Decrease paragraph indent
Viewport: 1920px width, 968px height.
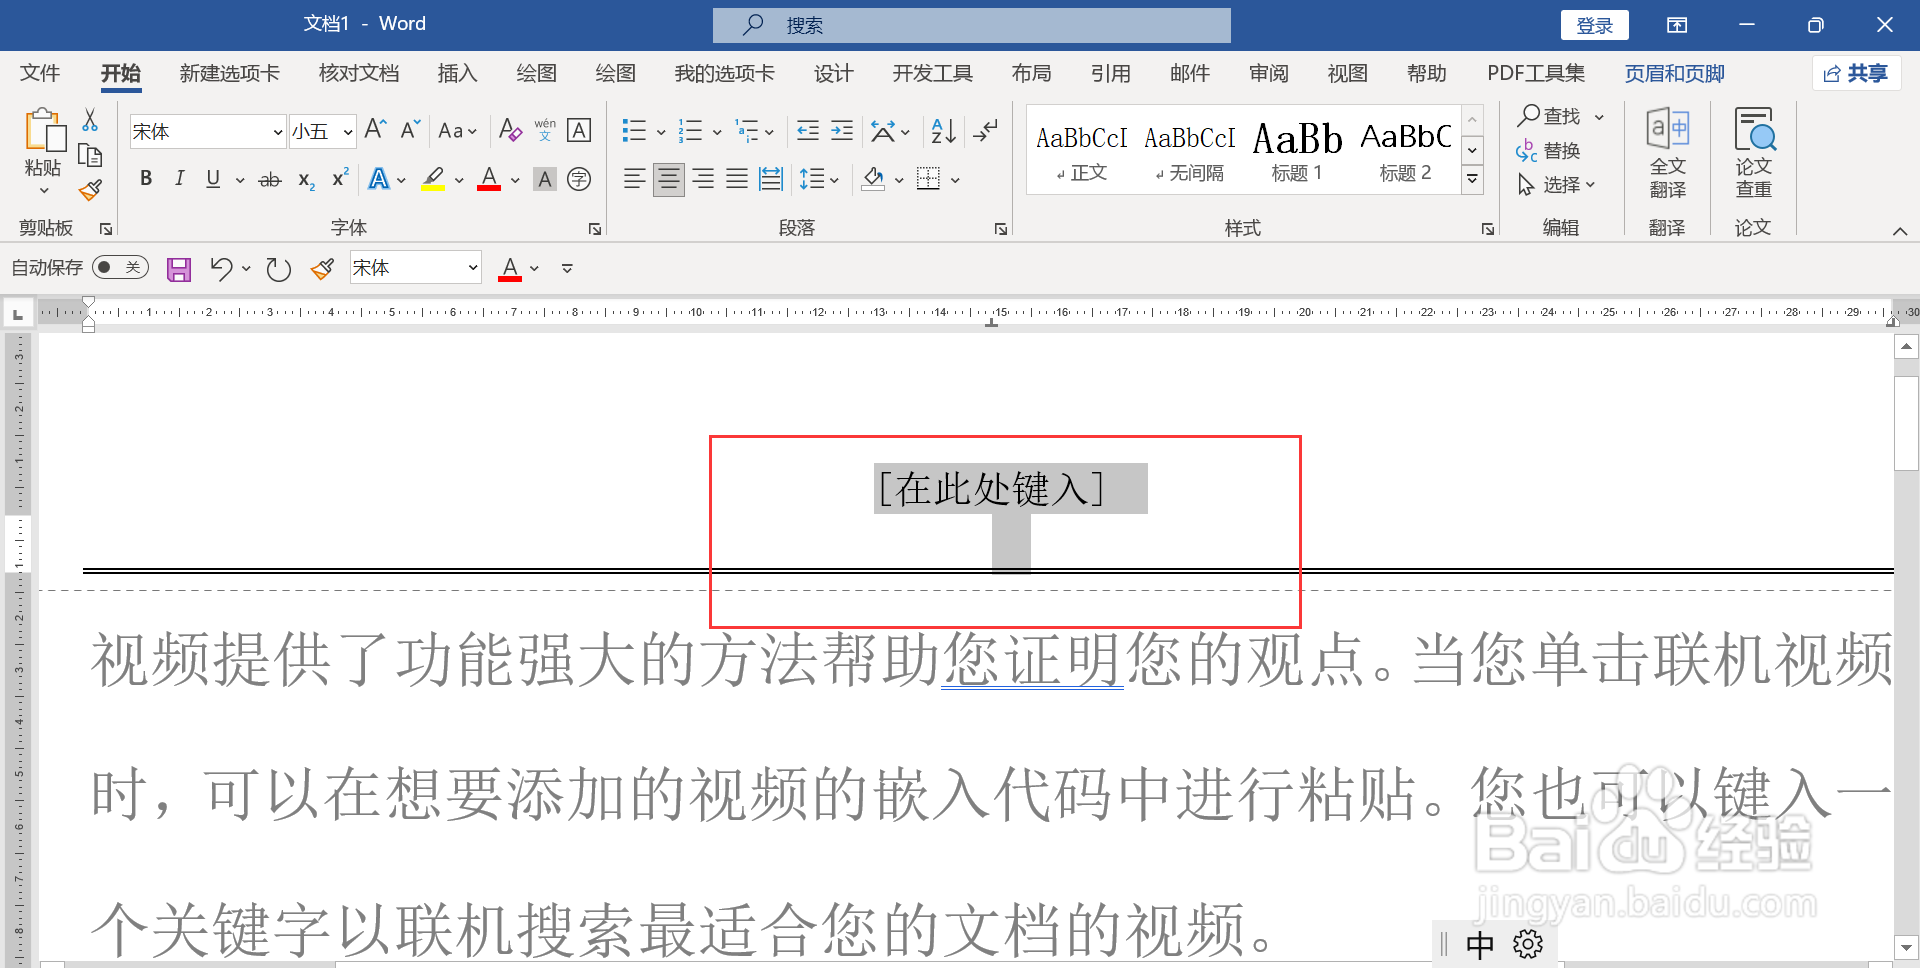[x=808, y=130]
